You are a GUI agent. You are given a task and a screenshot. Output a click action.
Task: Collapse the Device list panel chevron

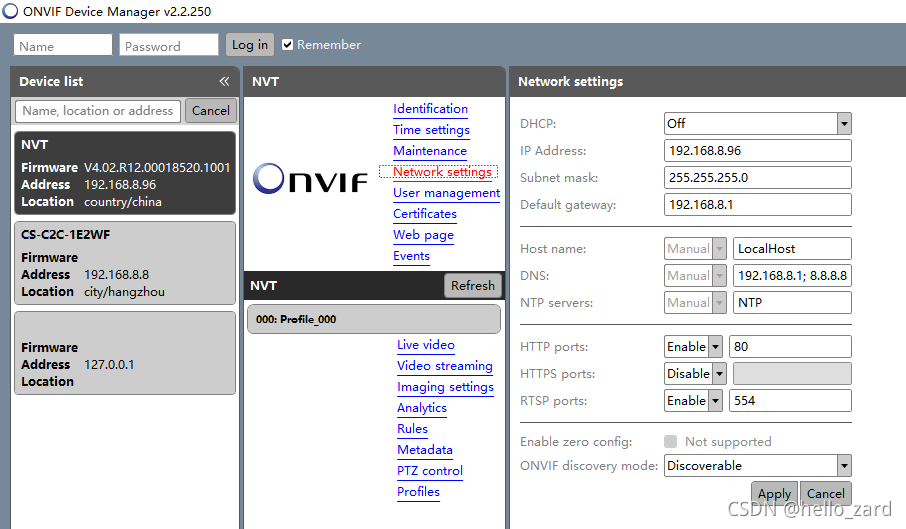click(224, 82)
